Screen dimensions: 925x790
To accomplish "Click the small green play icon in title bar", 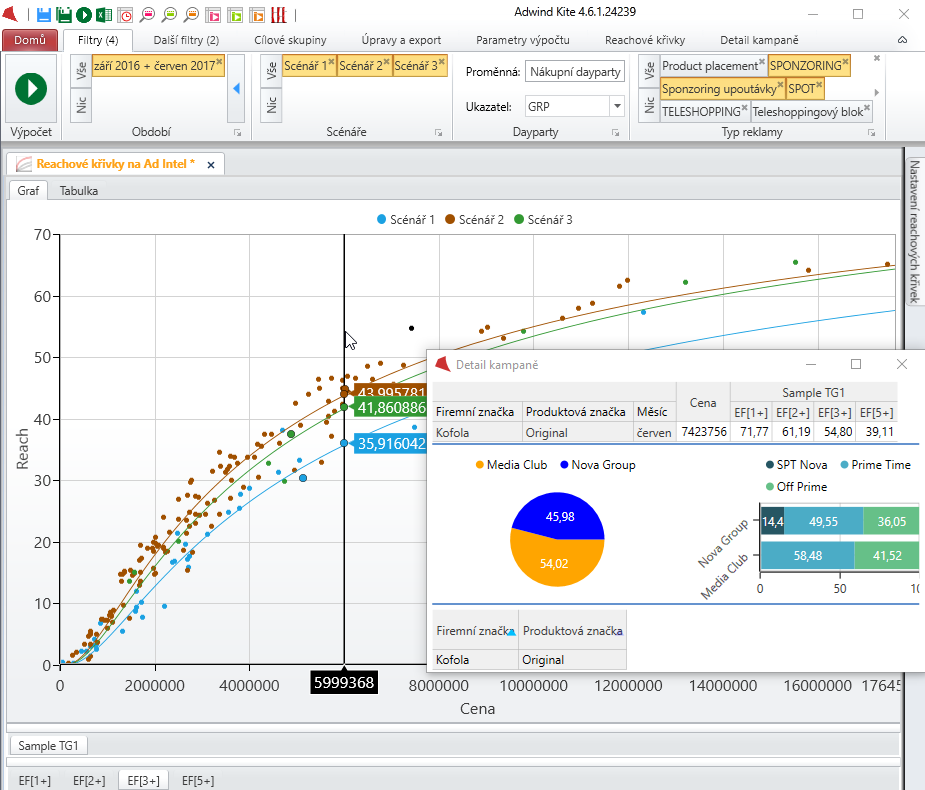I will click(84, 14).
